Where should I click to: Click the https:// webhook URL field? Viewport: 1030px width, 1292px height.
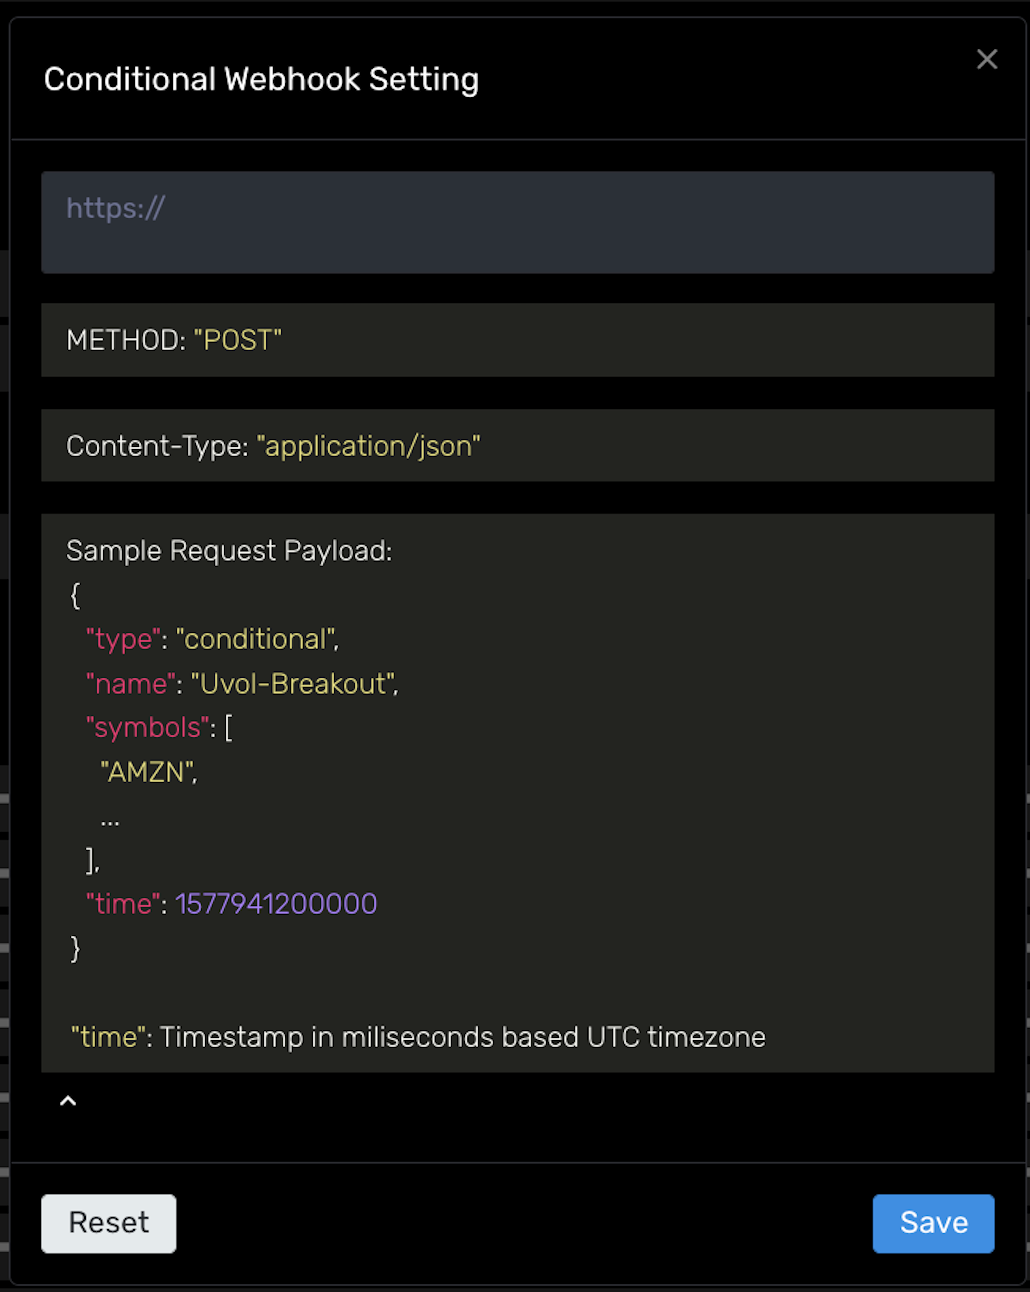point(517,222)
